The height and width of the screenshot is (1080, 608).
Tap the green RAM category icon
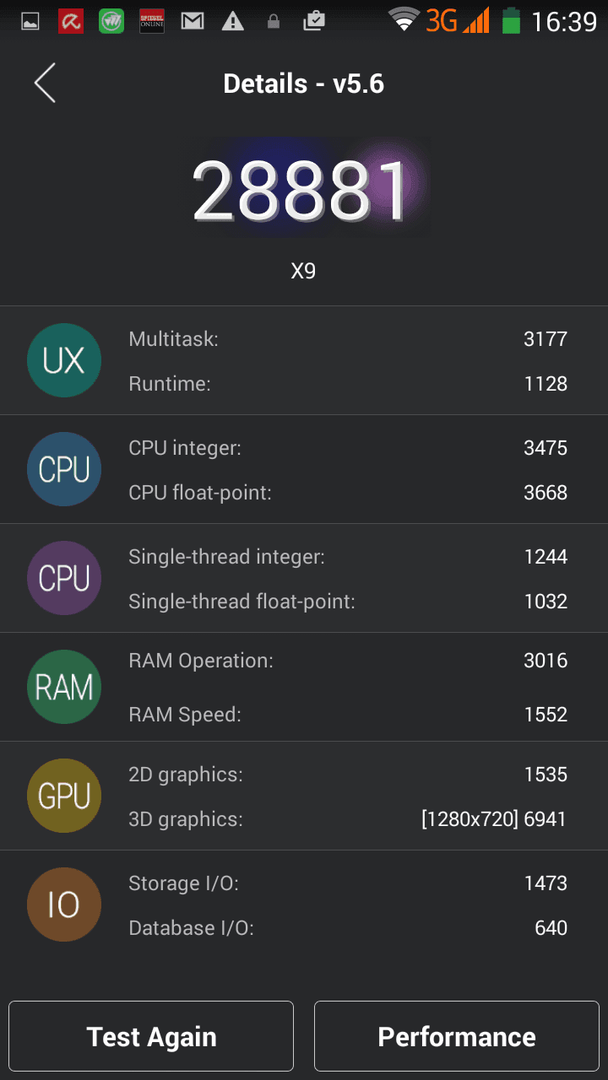click(x=64, y=687)
